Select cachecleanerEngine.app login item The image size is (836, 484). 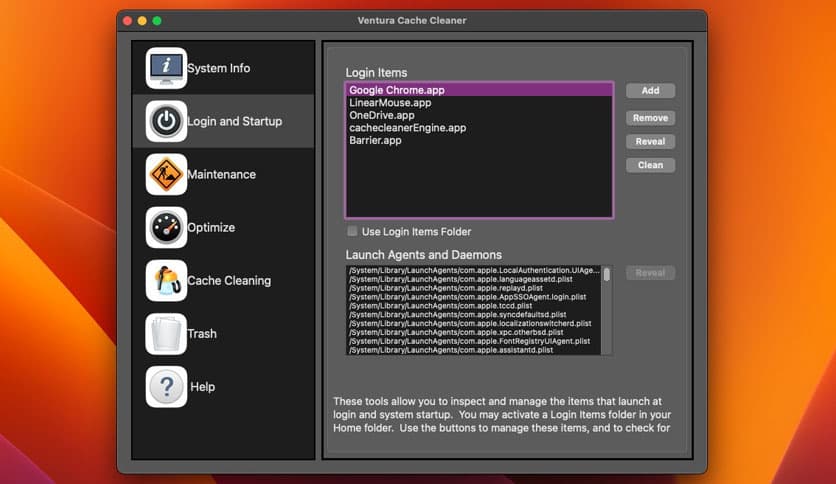(x=479, y=128)
